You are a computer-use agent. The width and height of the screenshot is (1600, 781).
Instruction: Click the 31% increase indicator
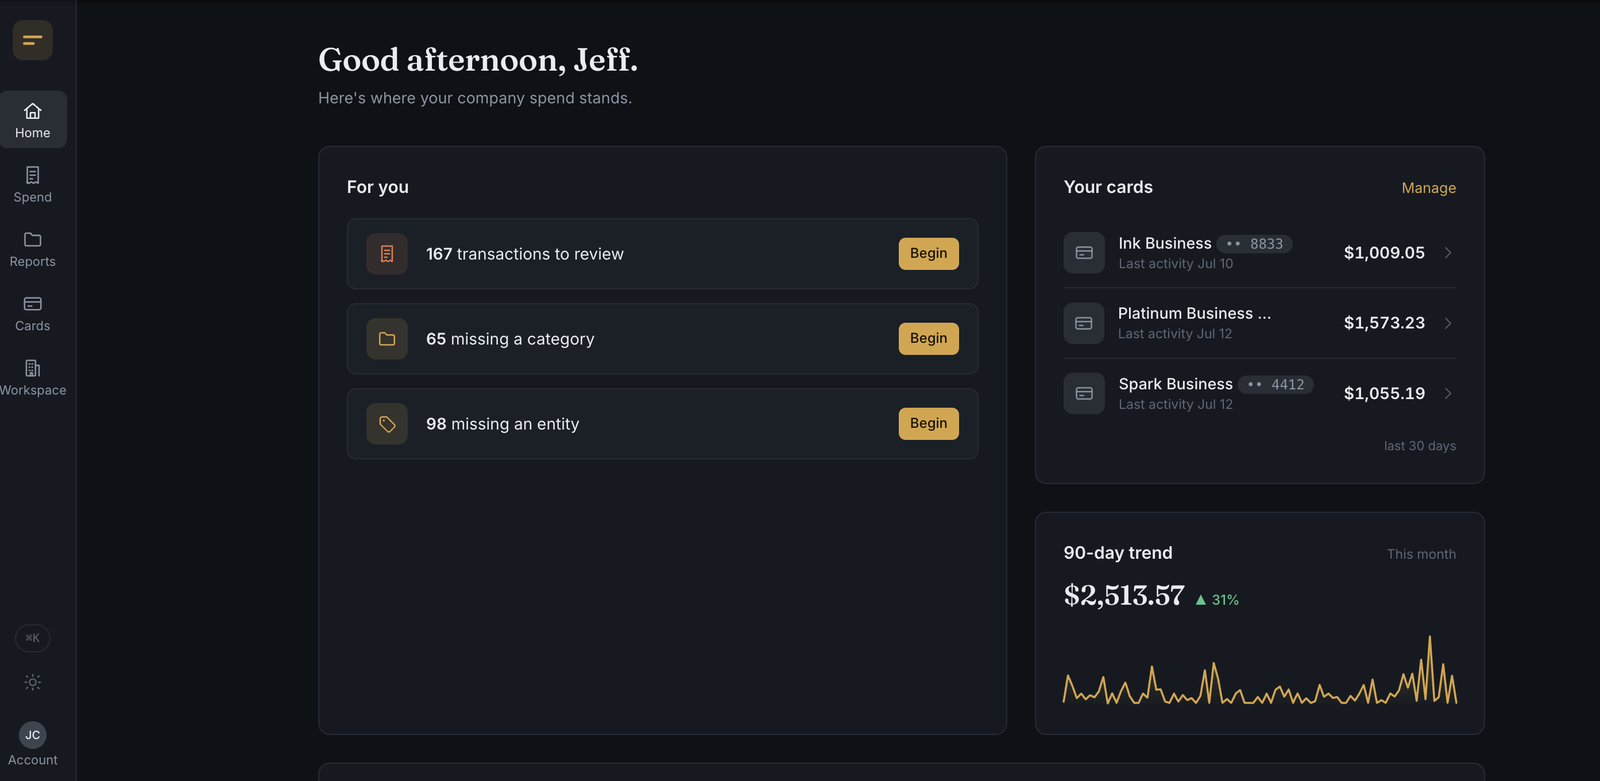click(x=1217, y=600)
